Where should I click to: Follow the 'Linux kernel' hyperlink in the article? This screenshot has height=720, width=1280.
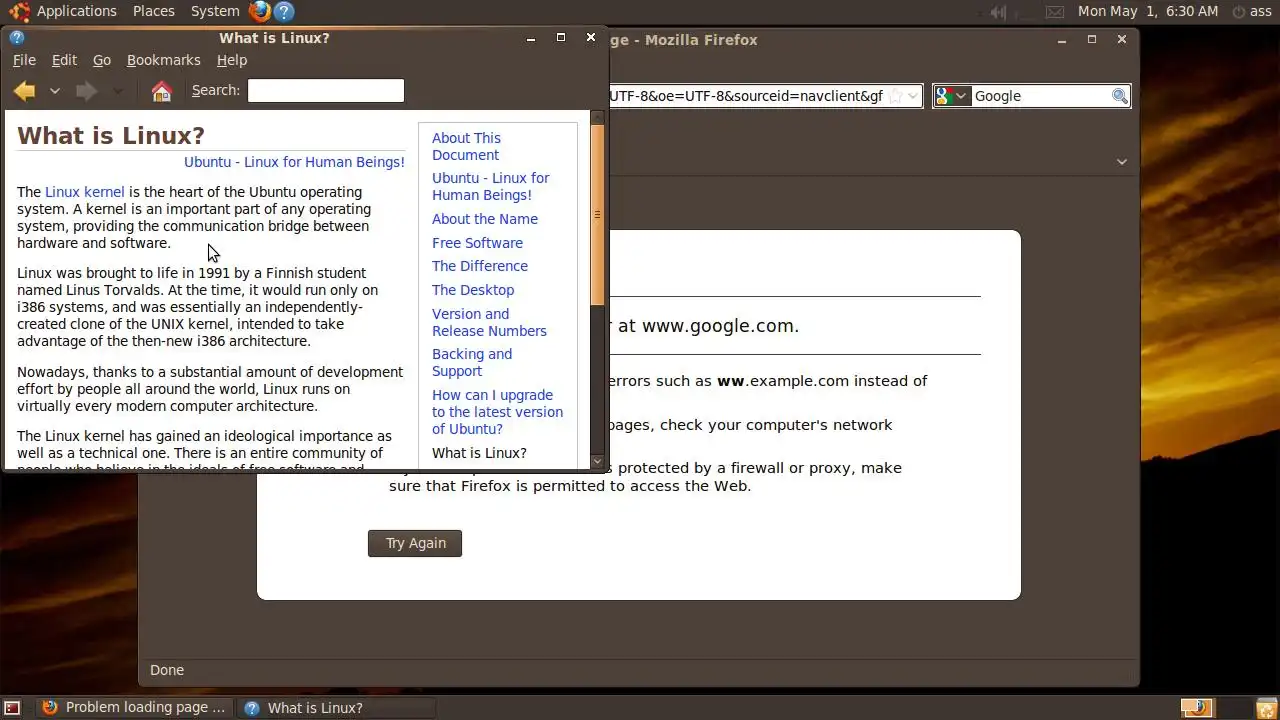click(85, 192)
